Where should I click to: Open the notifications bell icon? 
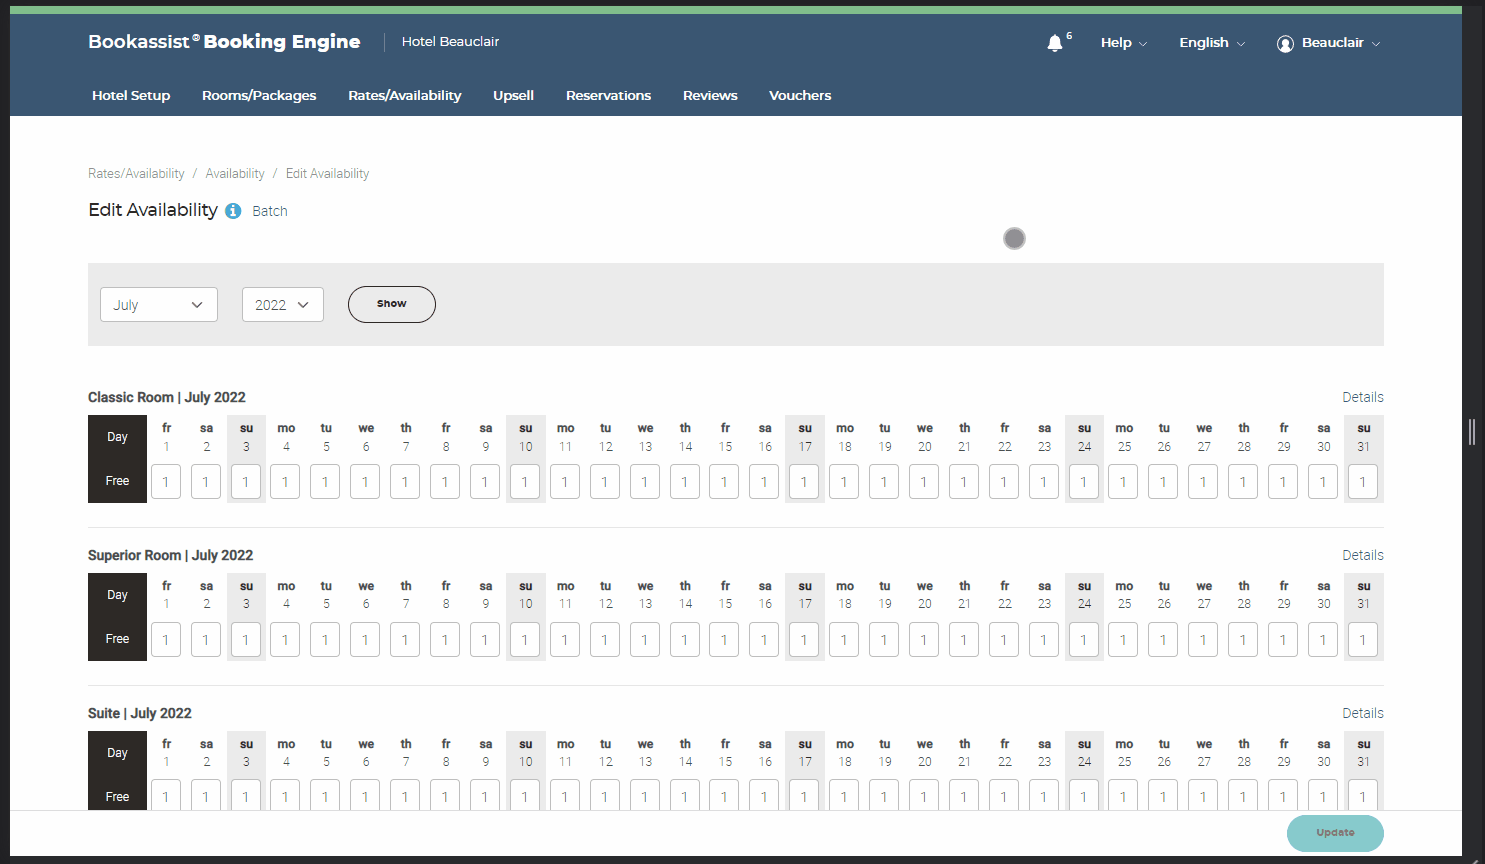1055,43
